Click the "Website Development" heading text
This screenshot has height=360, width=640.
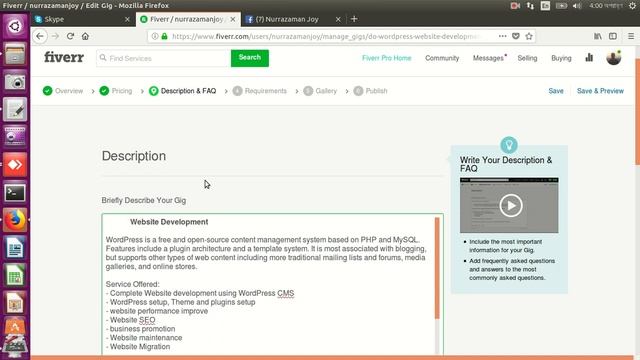pyautogui.click(x=169, y=222)
